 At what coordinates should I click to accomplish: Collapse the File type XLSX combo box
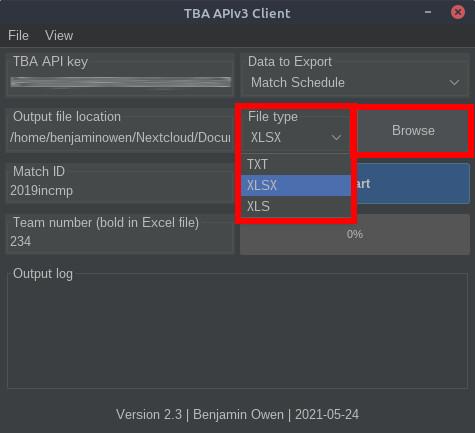coord(296,137)
